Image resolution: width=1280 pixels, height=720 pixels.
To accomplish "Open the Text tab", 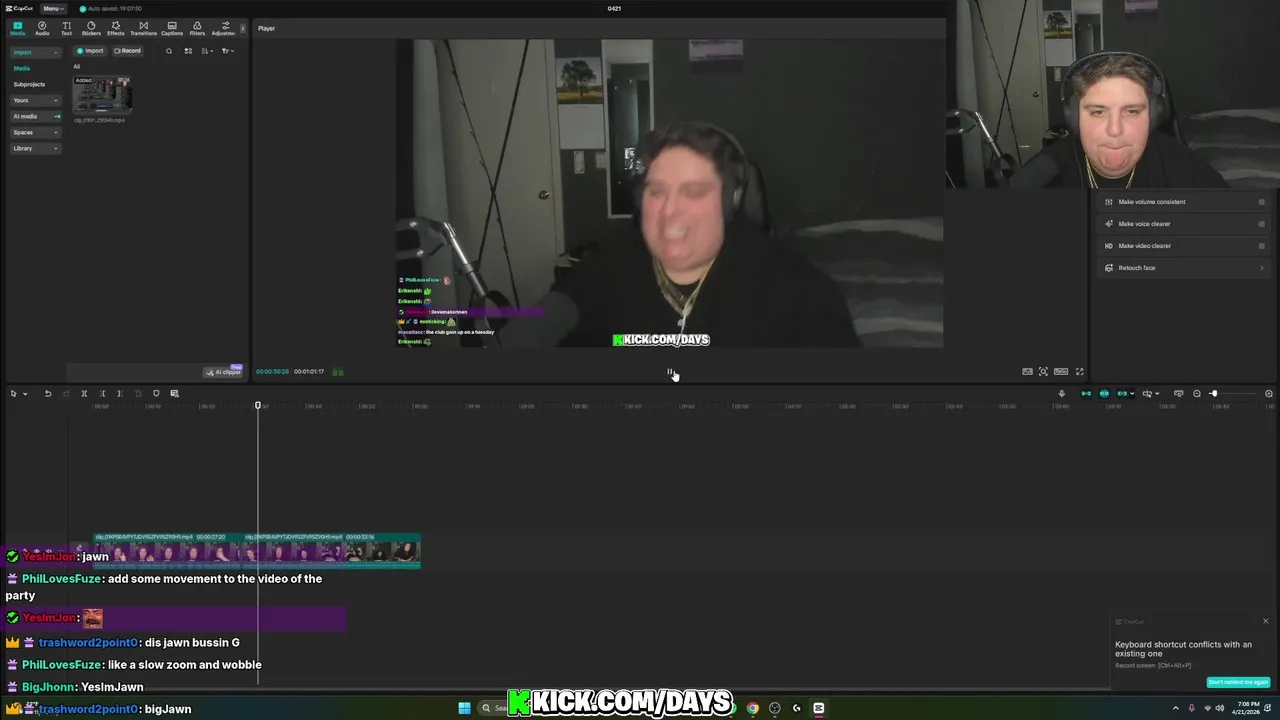I will coord(66,28).
